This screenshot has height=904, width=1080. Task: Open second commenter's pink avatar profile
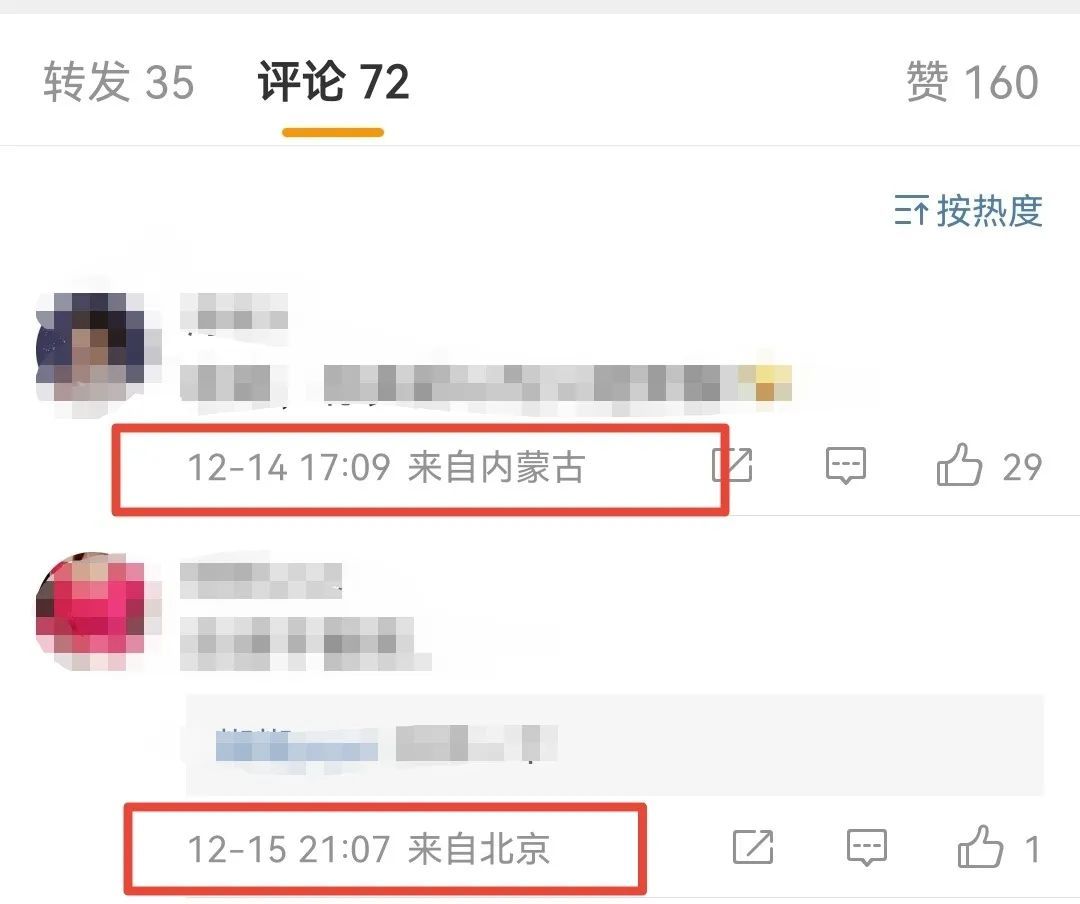[95, 610]
